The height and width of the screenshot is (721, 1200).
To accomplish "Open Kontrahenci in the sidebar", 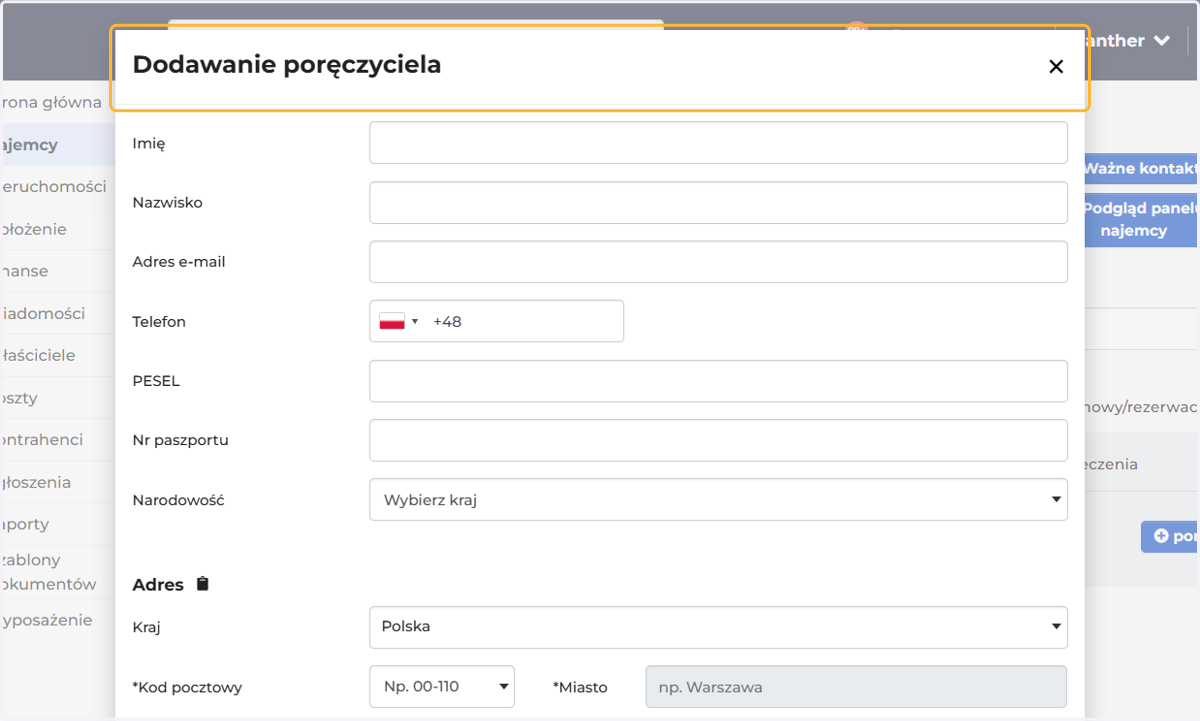I will [x=42, y=439].
